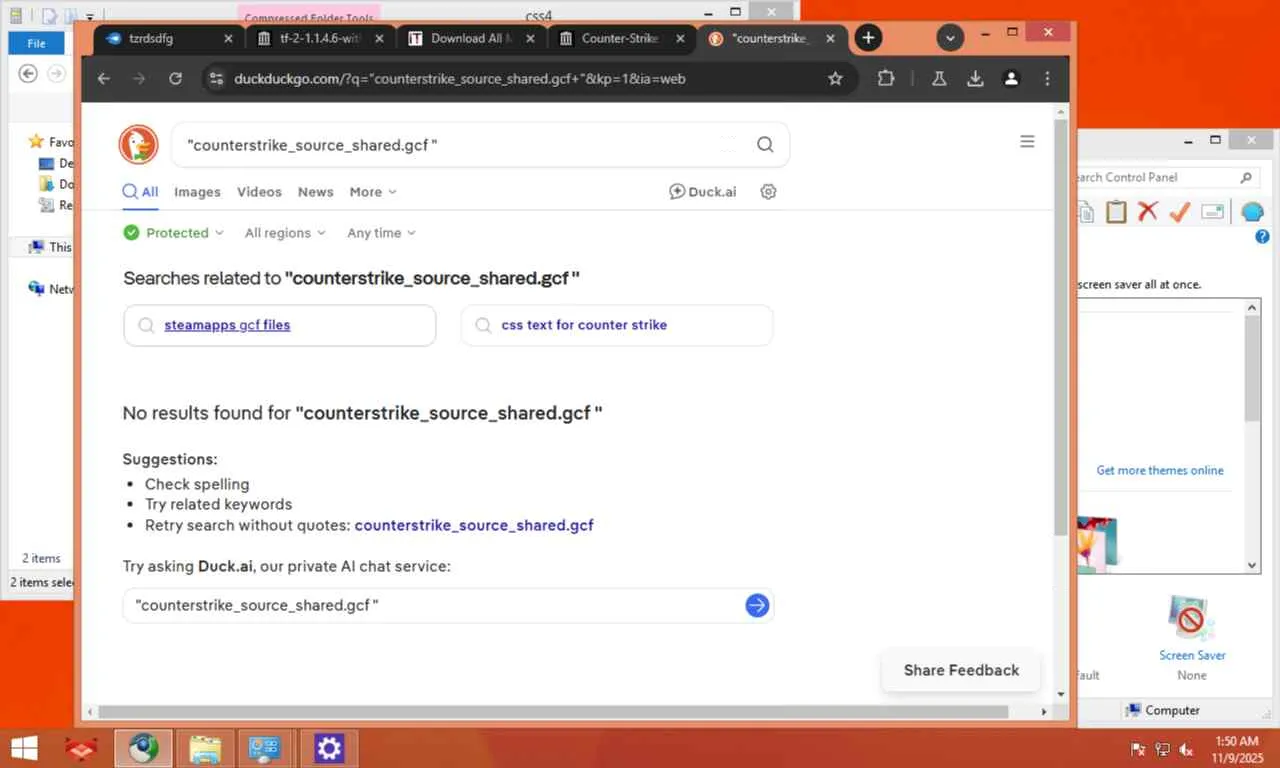Switch to the tf-2-1.1.4.6 tab
The height and width of the screenshot is (768, 1280).
(x=320, y=38)
